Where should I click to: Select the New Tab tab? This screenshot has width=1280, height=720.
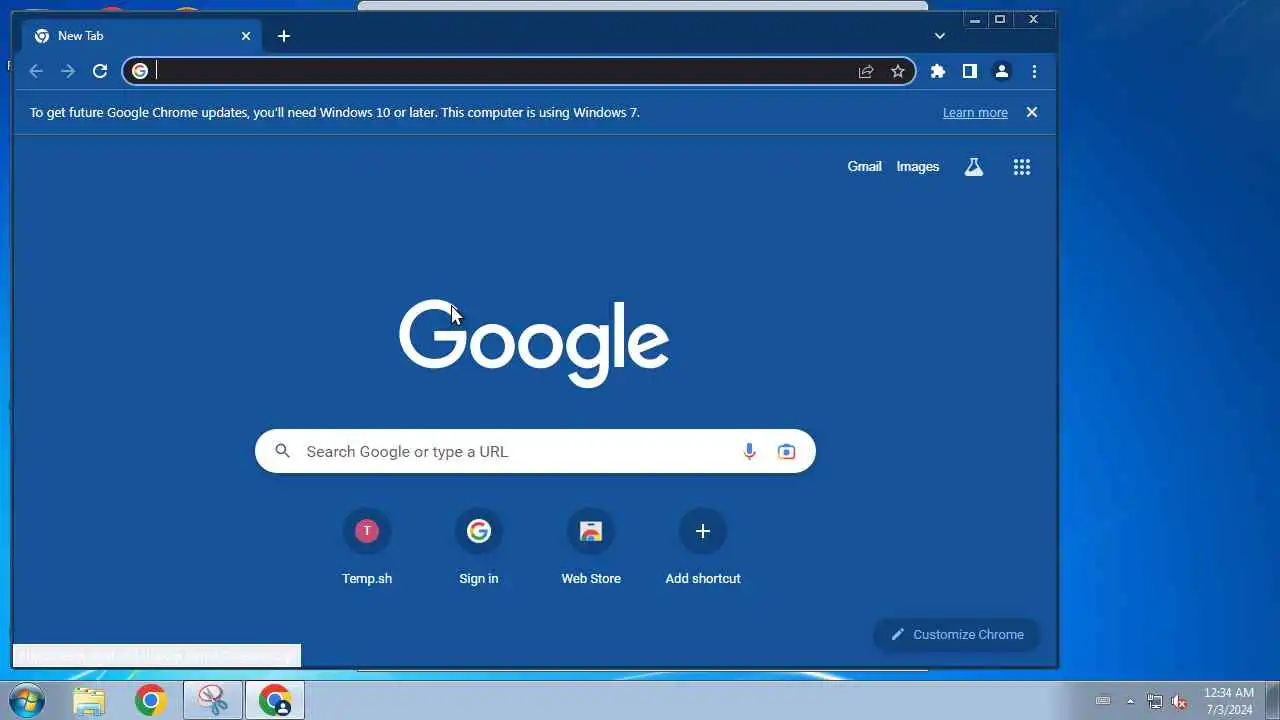[143, 36]
